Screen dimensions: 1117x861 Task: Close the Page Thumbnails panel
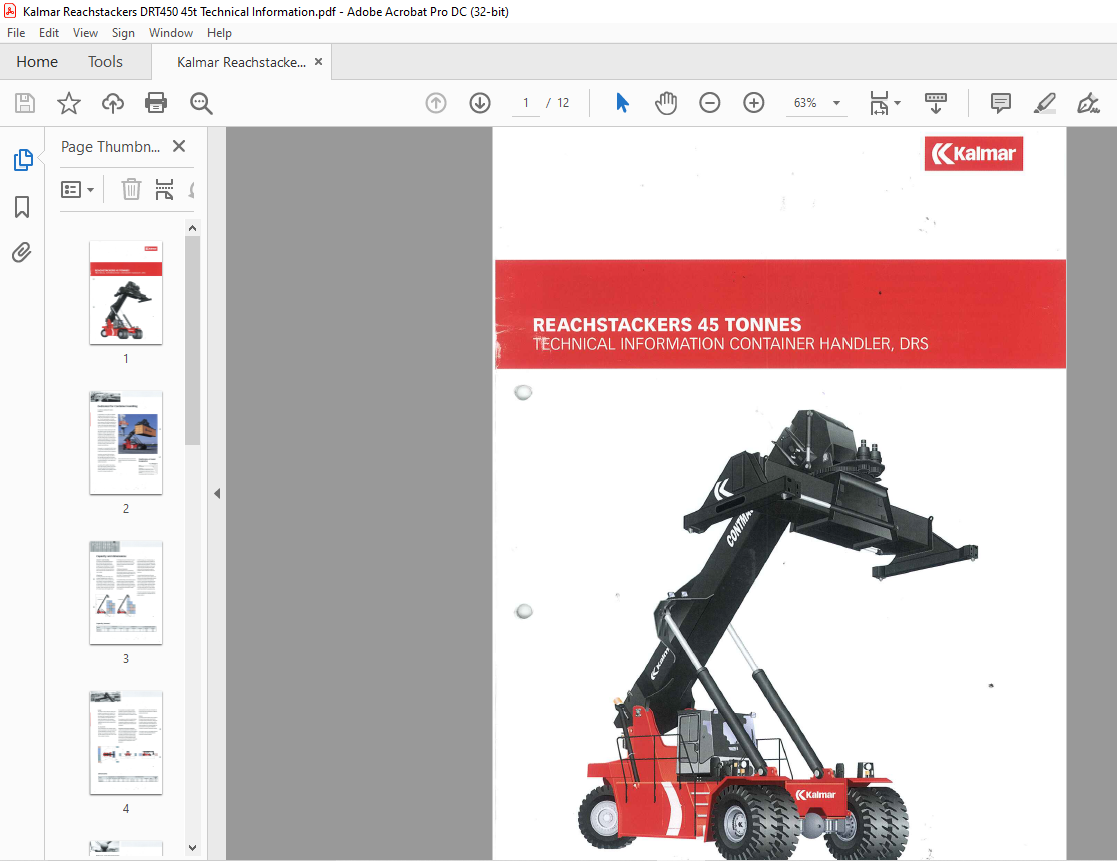coord(179,146)
